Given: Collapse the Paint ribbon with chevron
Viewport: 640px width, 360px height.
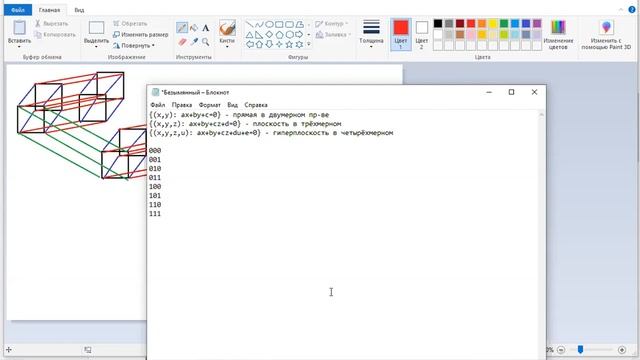Looking at the screenshot, I should (621, 9).
